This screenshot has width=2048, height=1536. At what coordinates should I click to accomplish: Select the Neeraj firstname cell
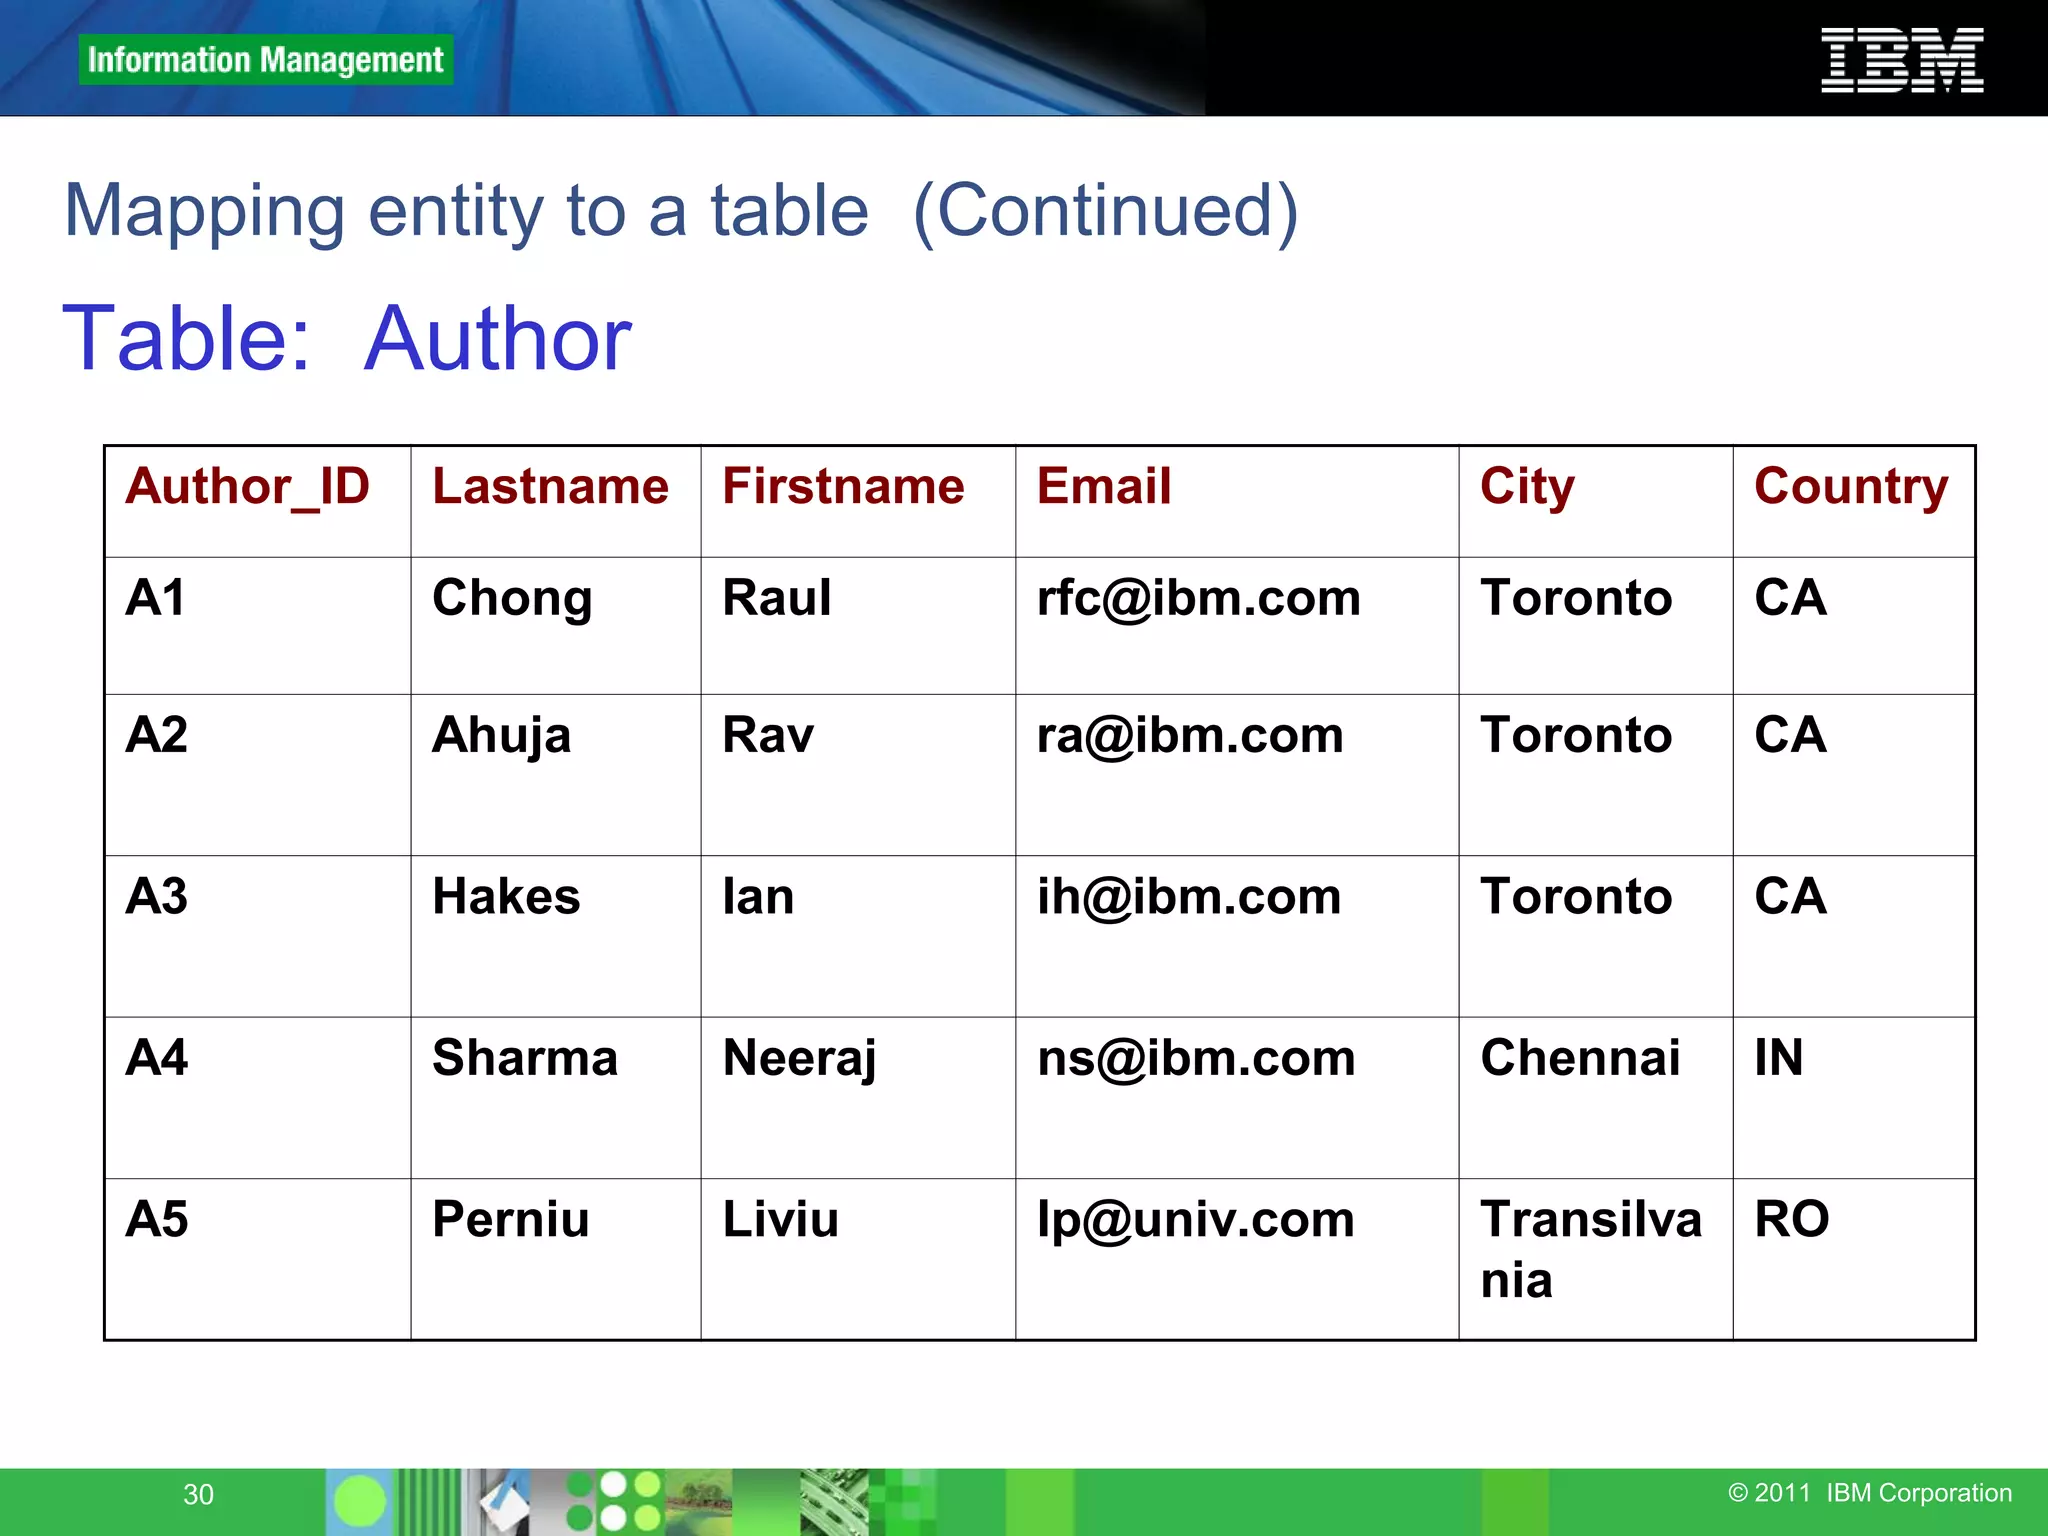799,1059
